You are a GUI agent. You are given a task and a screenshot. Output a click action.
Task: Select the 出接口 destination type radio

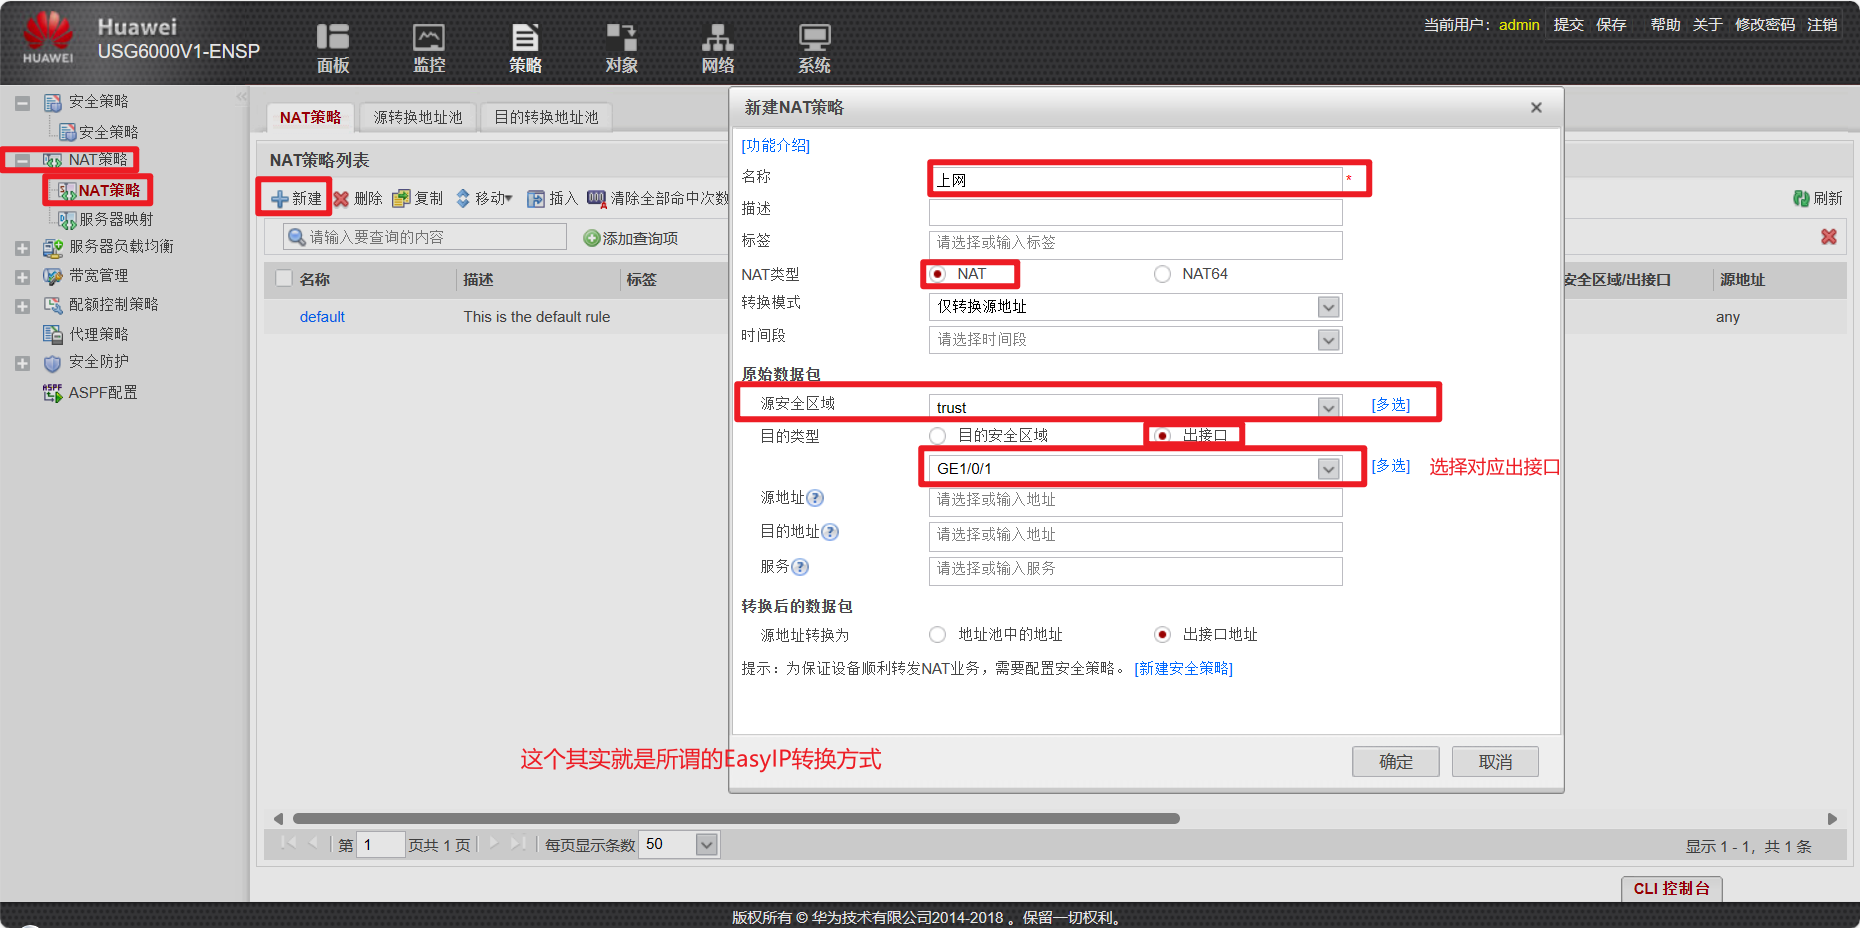coord(1162,436)
